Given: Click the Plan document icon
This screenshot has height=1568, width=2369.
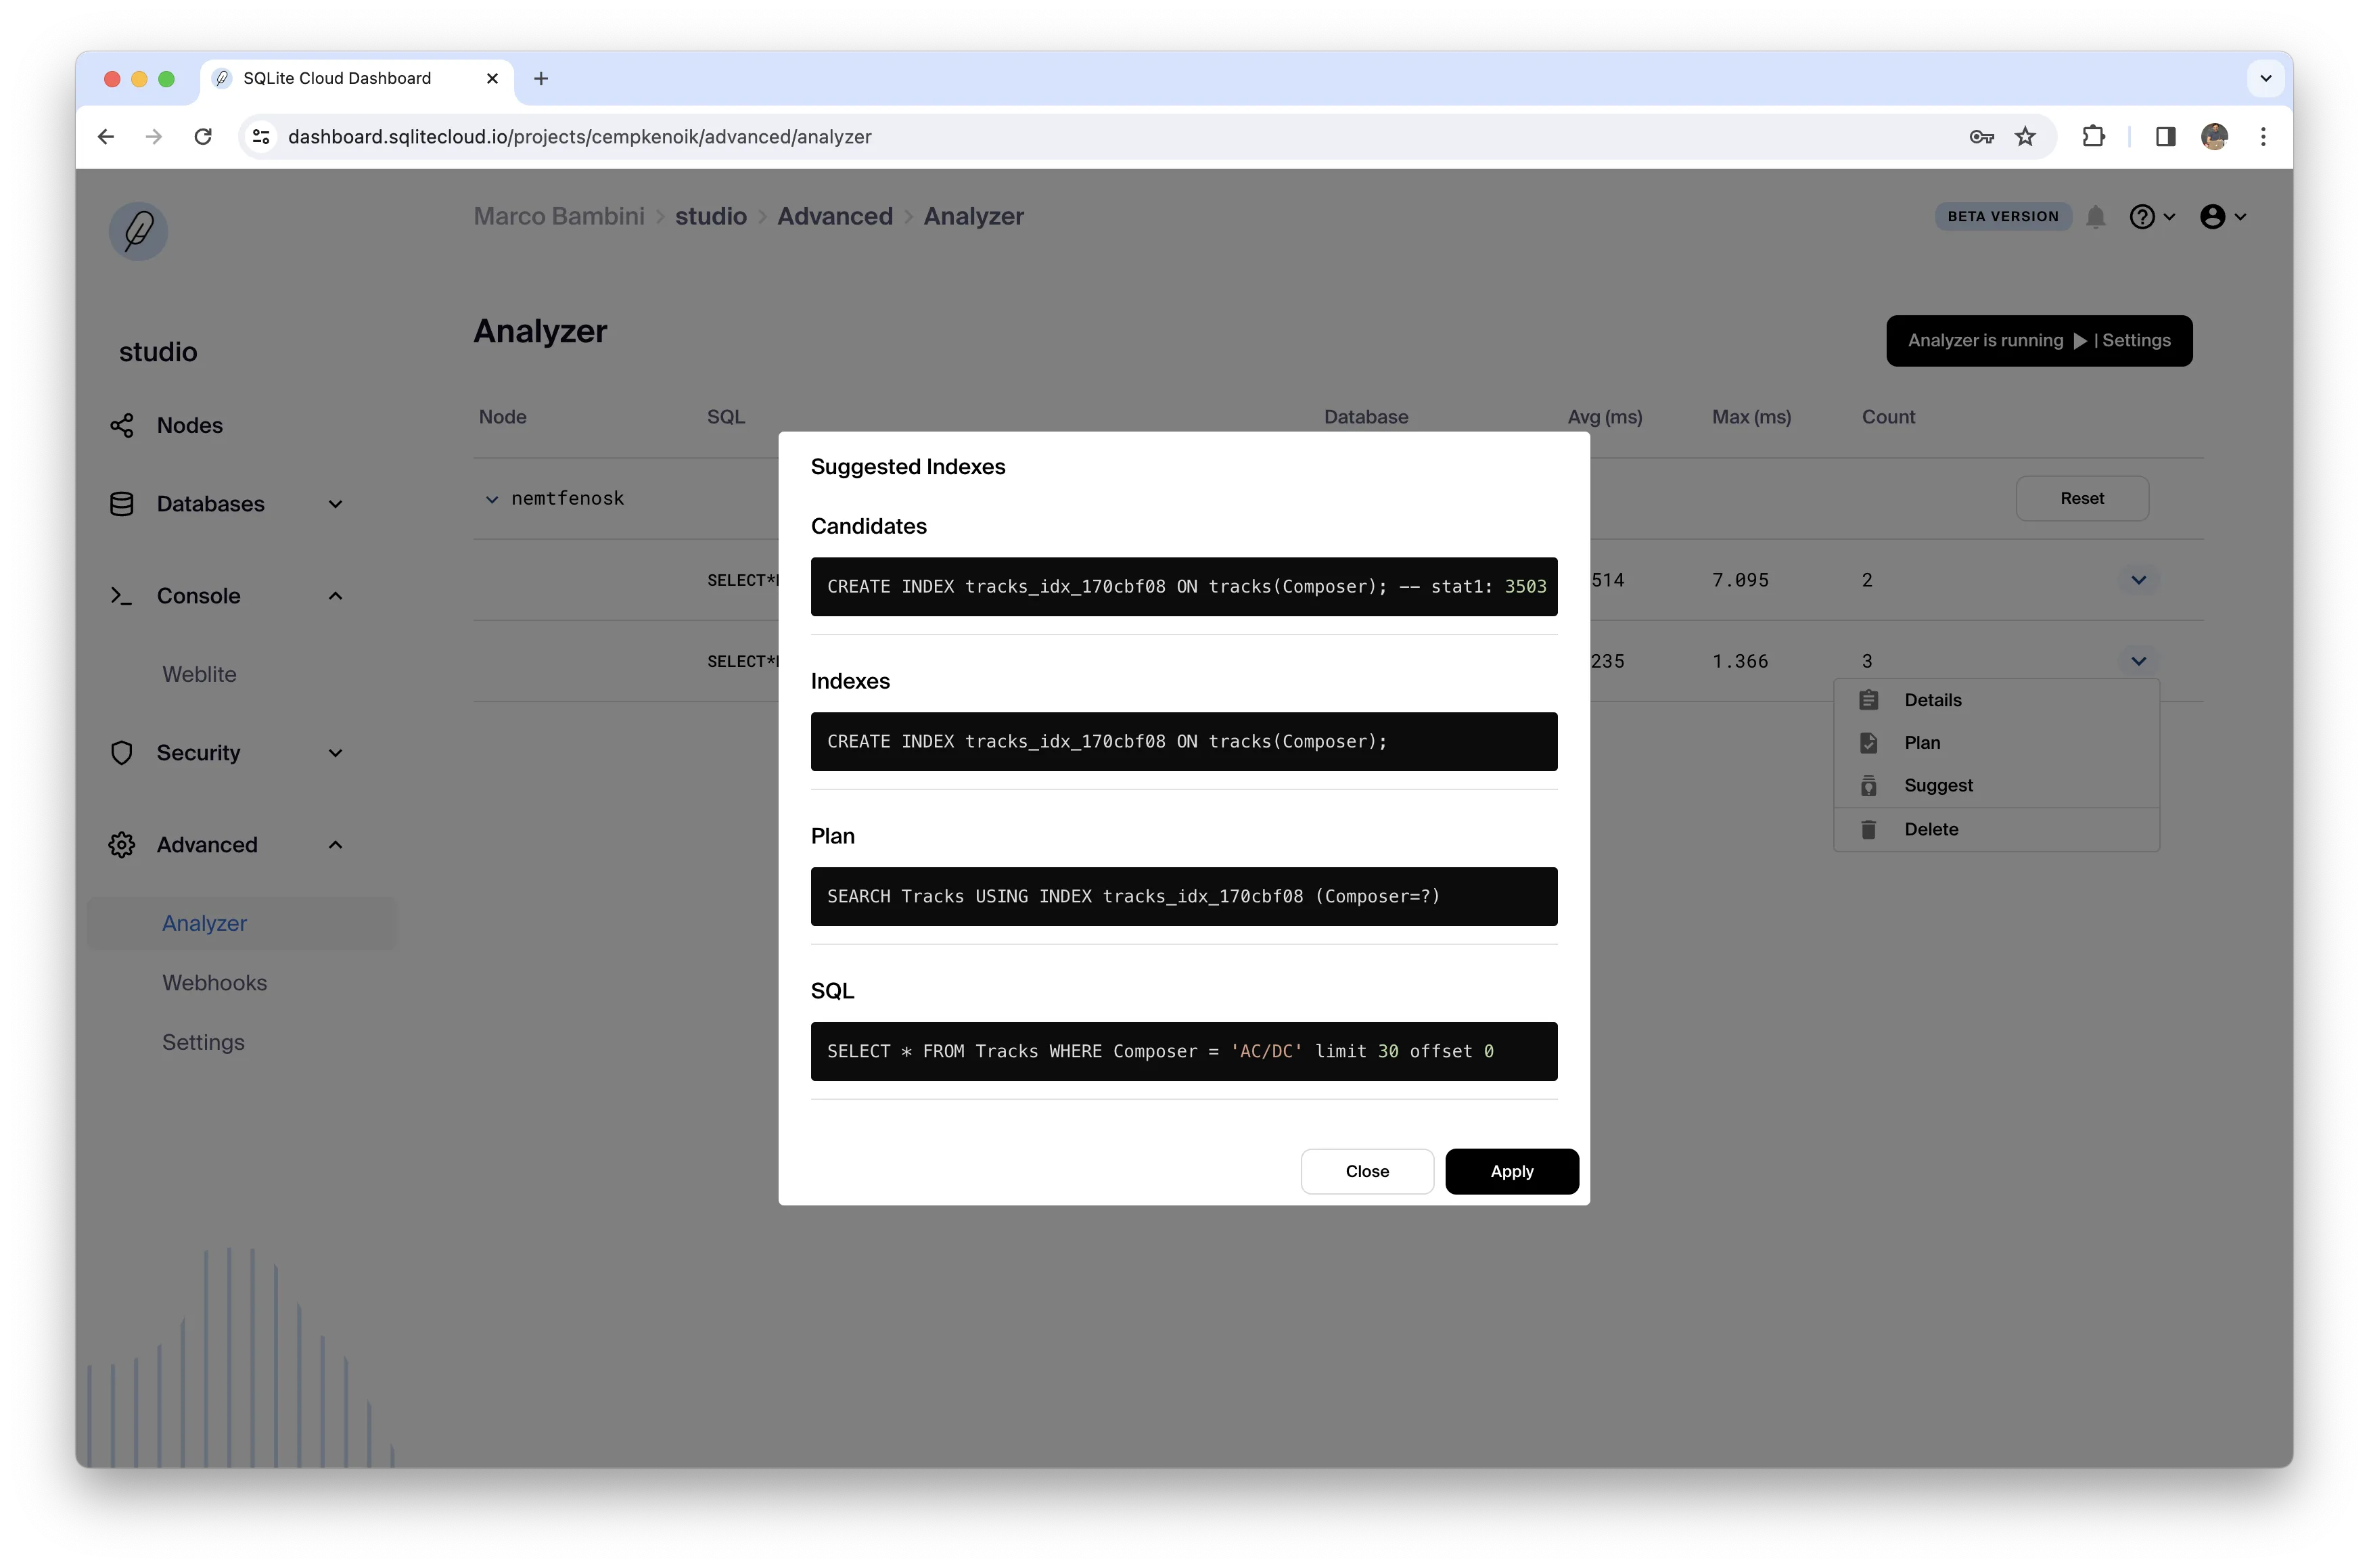Looking at the screenshot, I should coord(1868,742).
